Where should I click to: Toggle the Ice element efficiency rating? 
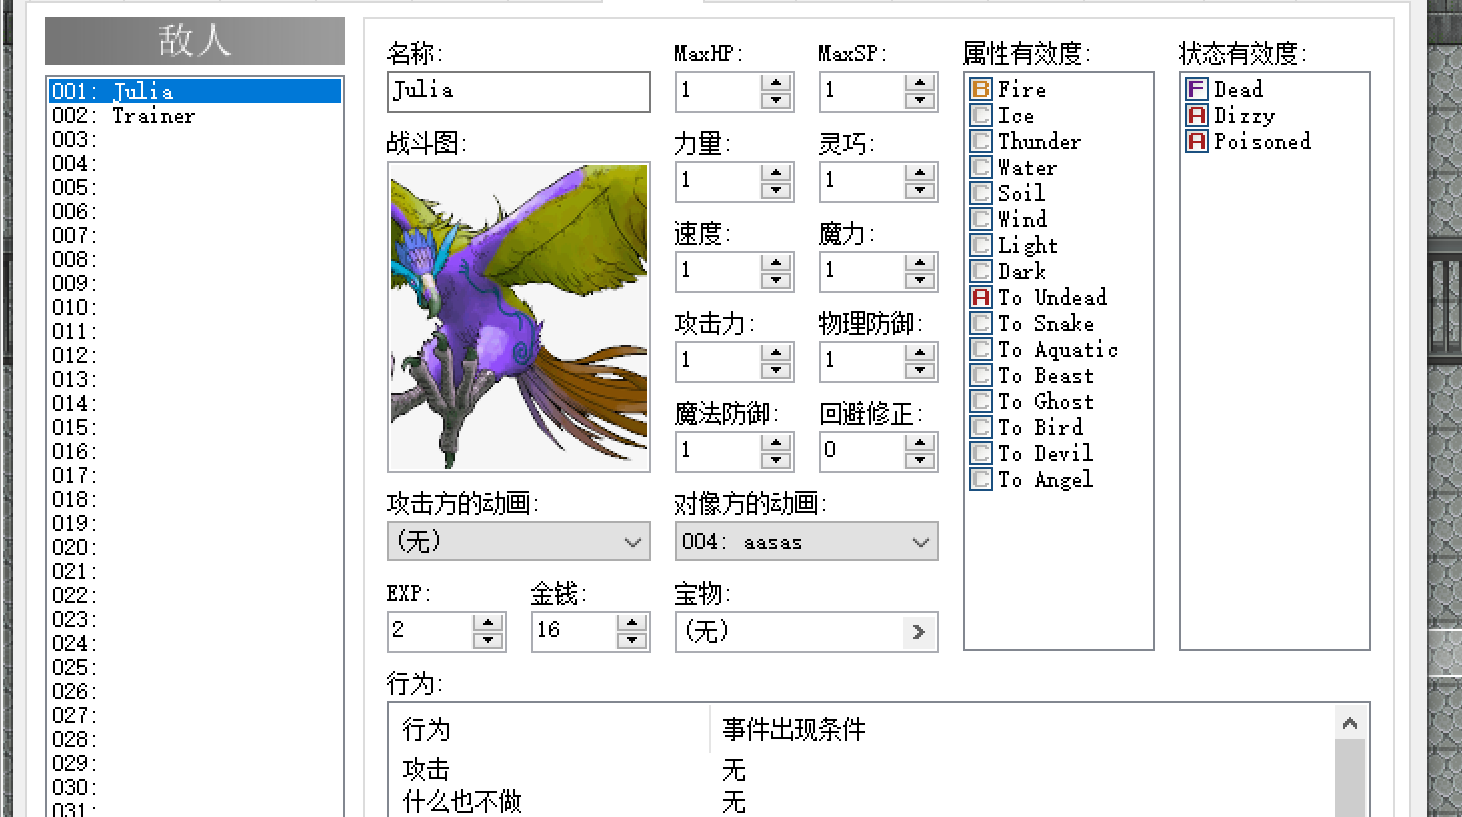(981, 115)
